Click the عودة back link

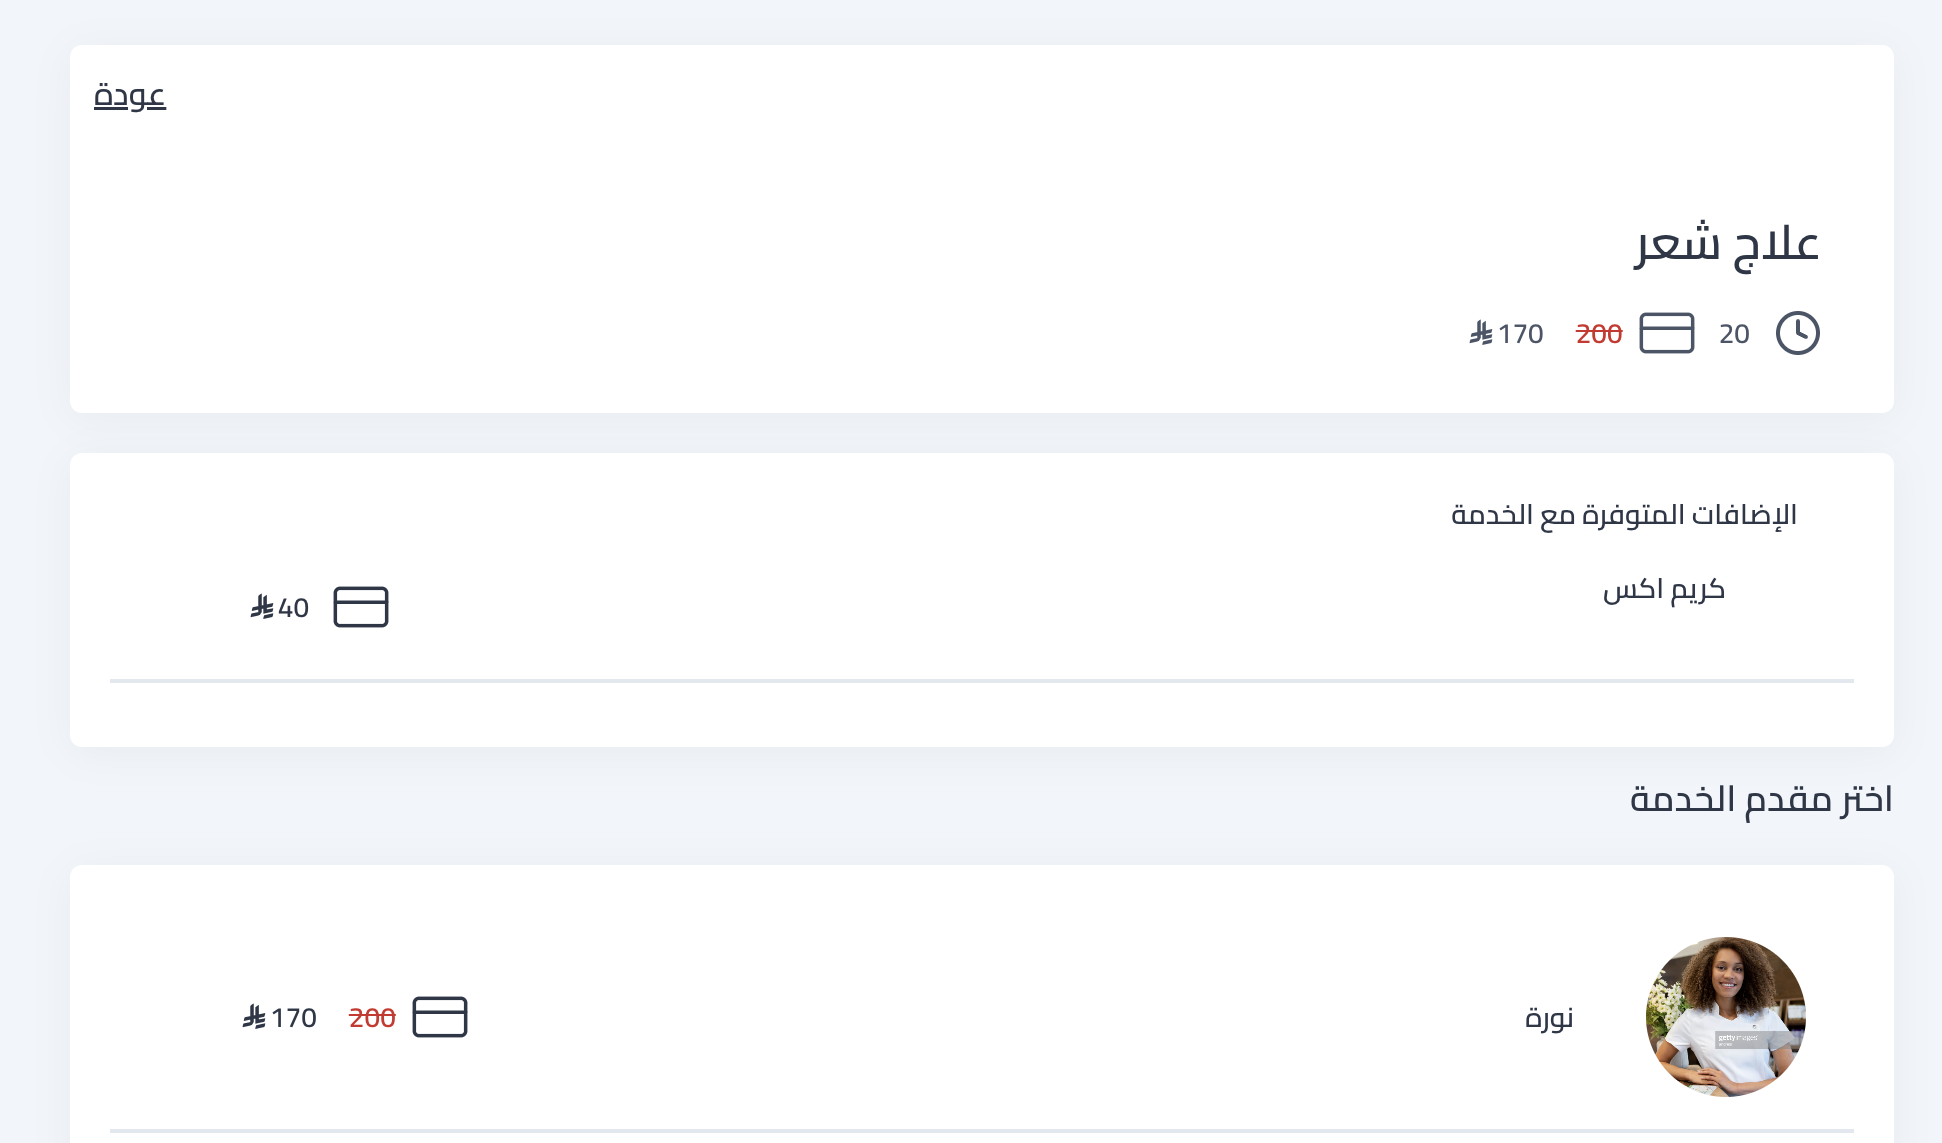click(x=130, y=97)
